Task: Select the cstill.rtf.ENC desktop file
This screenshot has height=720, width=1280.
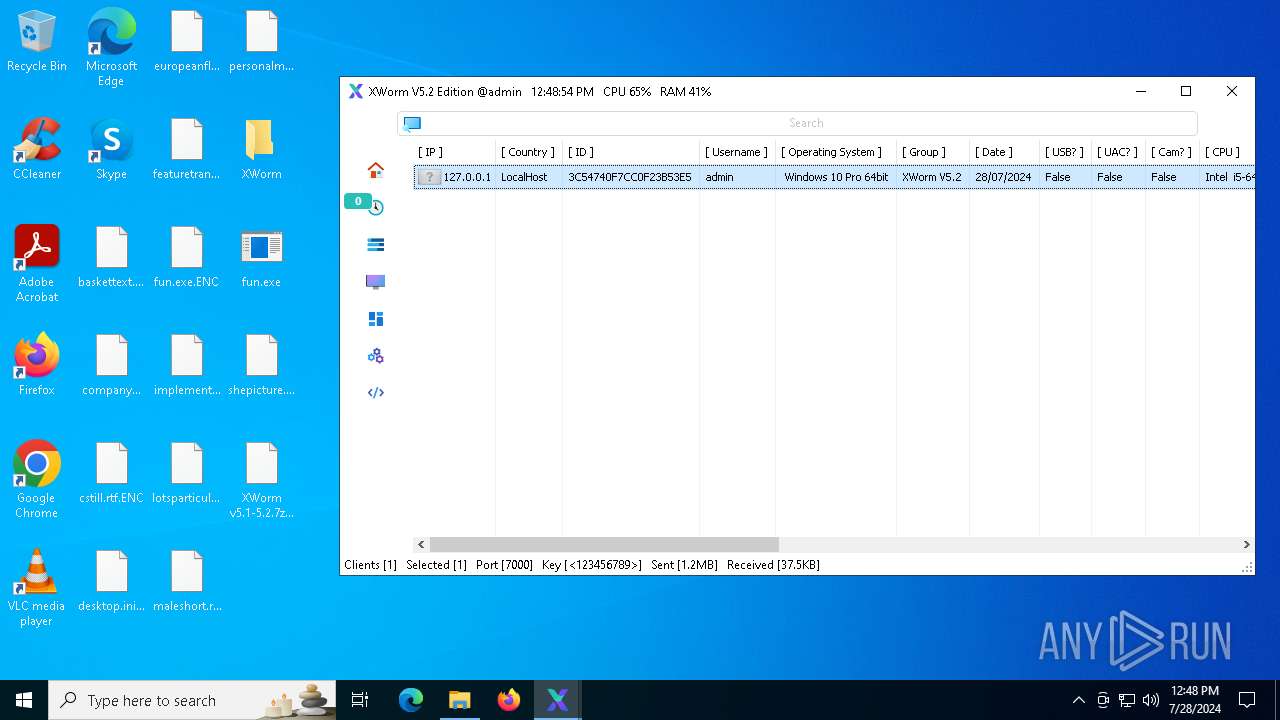Action: (x=111, y=474)
